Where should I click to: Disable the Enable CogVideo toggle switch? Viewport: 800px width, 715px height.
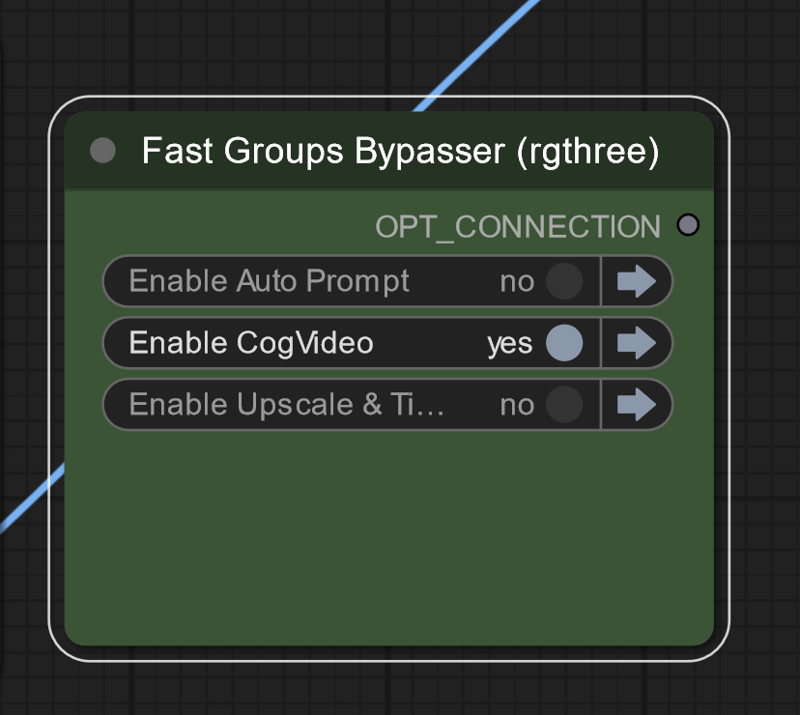564,343
